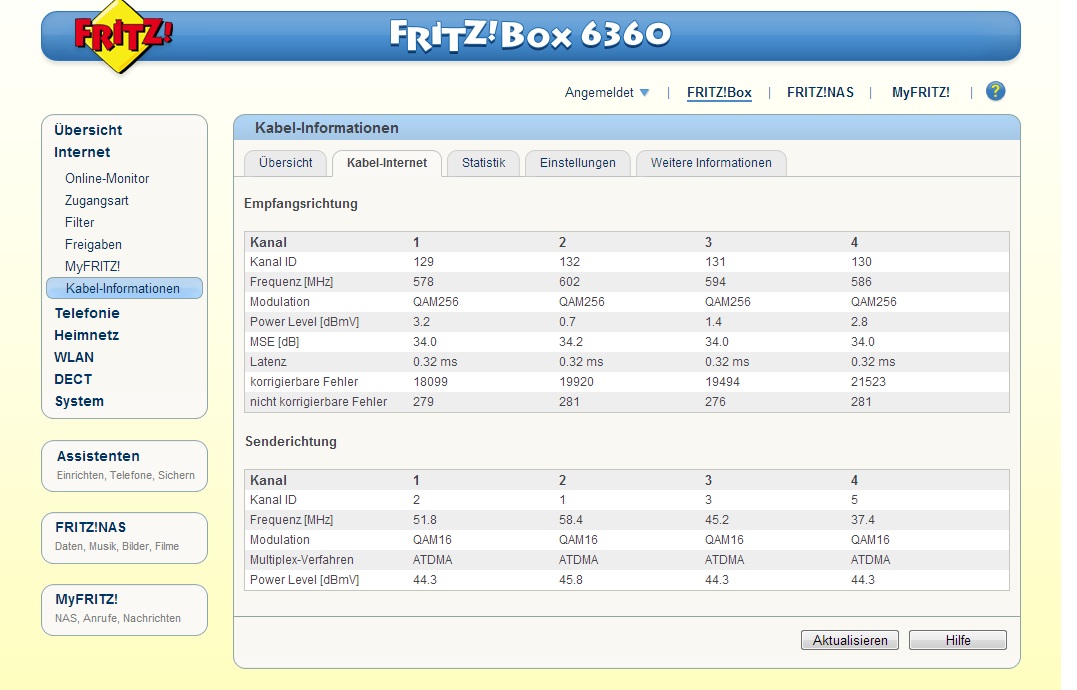Go to the System menu section

click(x=79, y=401)
